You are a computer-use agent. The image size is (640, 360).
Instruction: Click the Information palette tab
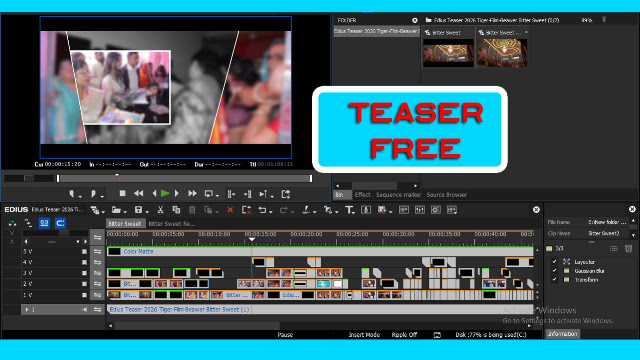(x=562, y=334)
